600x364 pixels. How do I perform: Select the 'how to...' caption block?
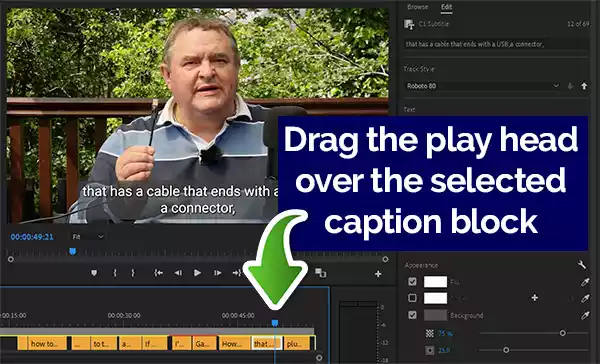[47, 343]
